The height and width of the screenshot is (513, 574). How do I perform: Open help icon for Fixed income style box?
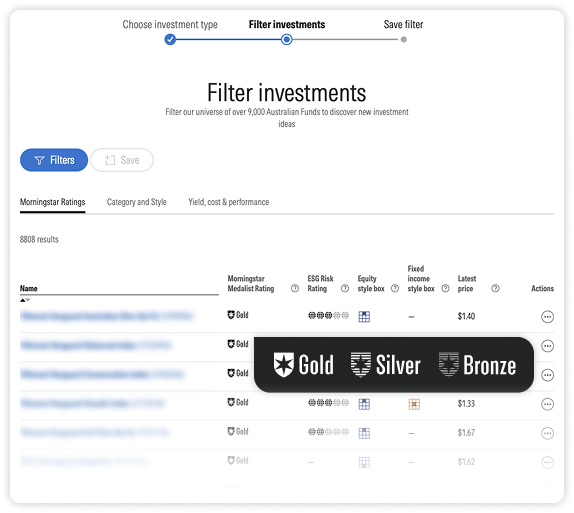tap(445, 289)
